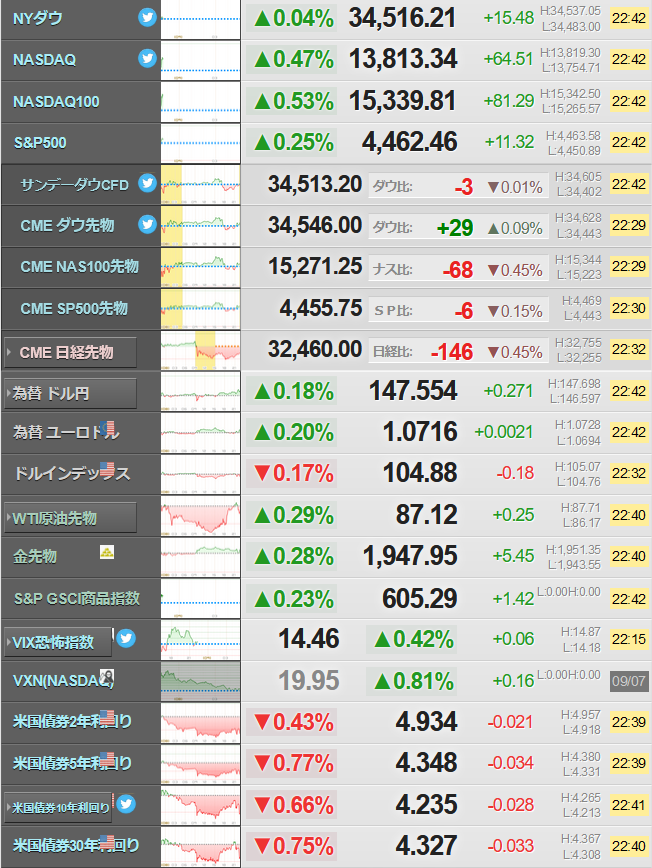Click the Twitter icon next to CME ダウ先物
This screenshot has height=868, width=652.
(147, 224)
